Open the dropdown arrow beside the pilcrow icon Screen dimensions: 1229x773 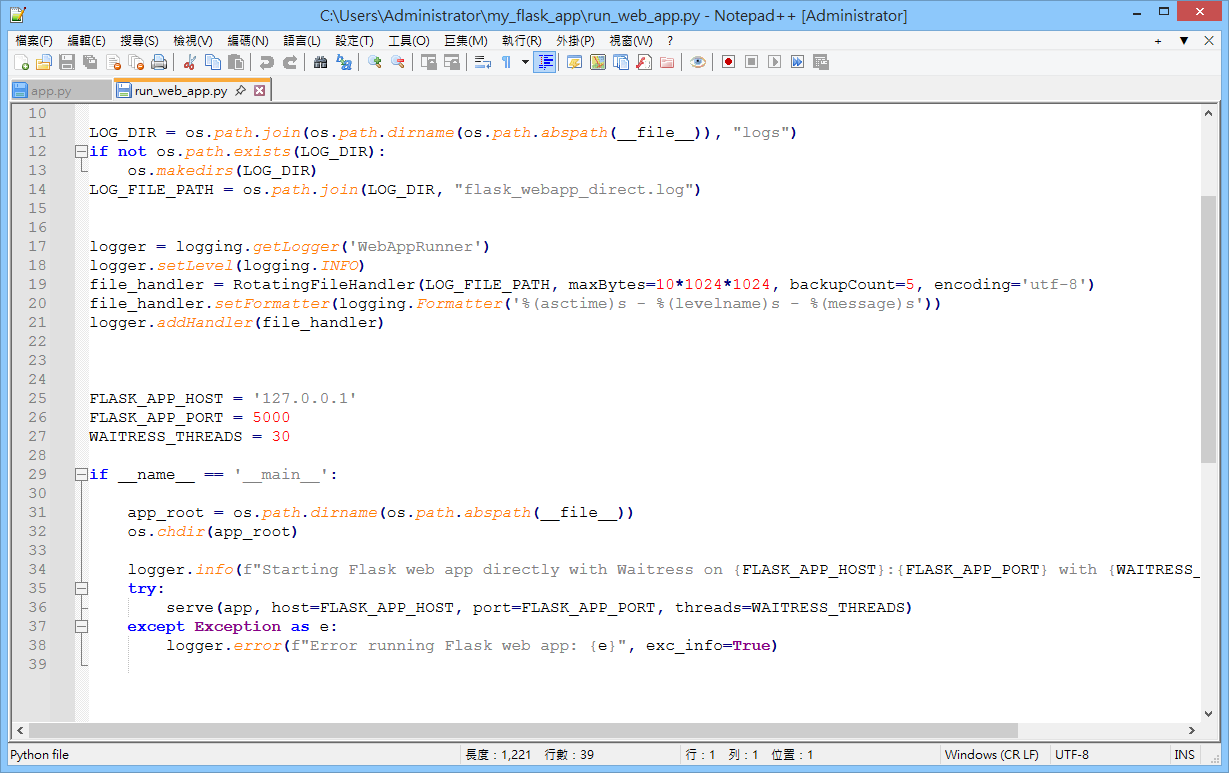pyautogui.click(x=525, y=62)
